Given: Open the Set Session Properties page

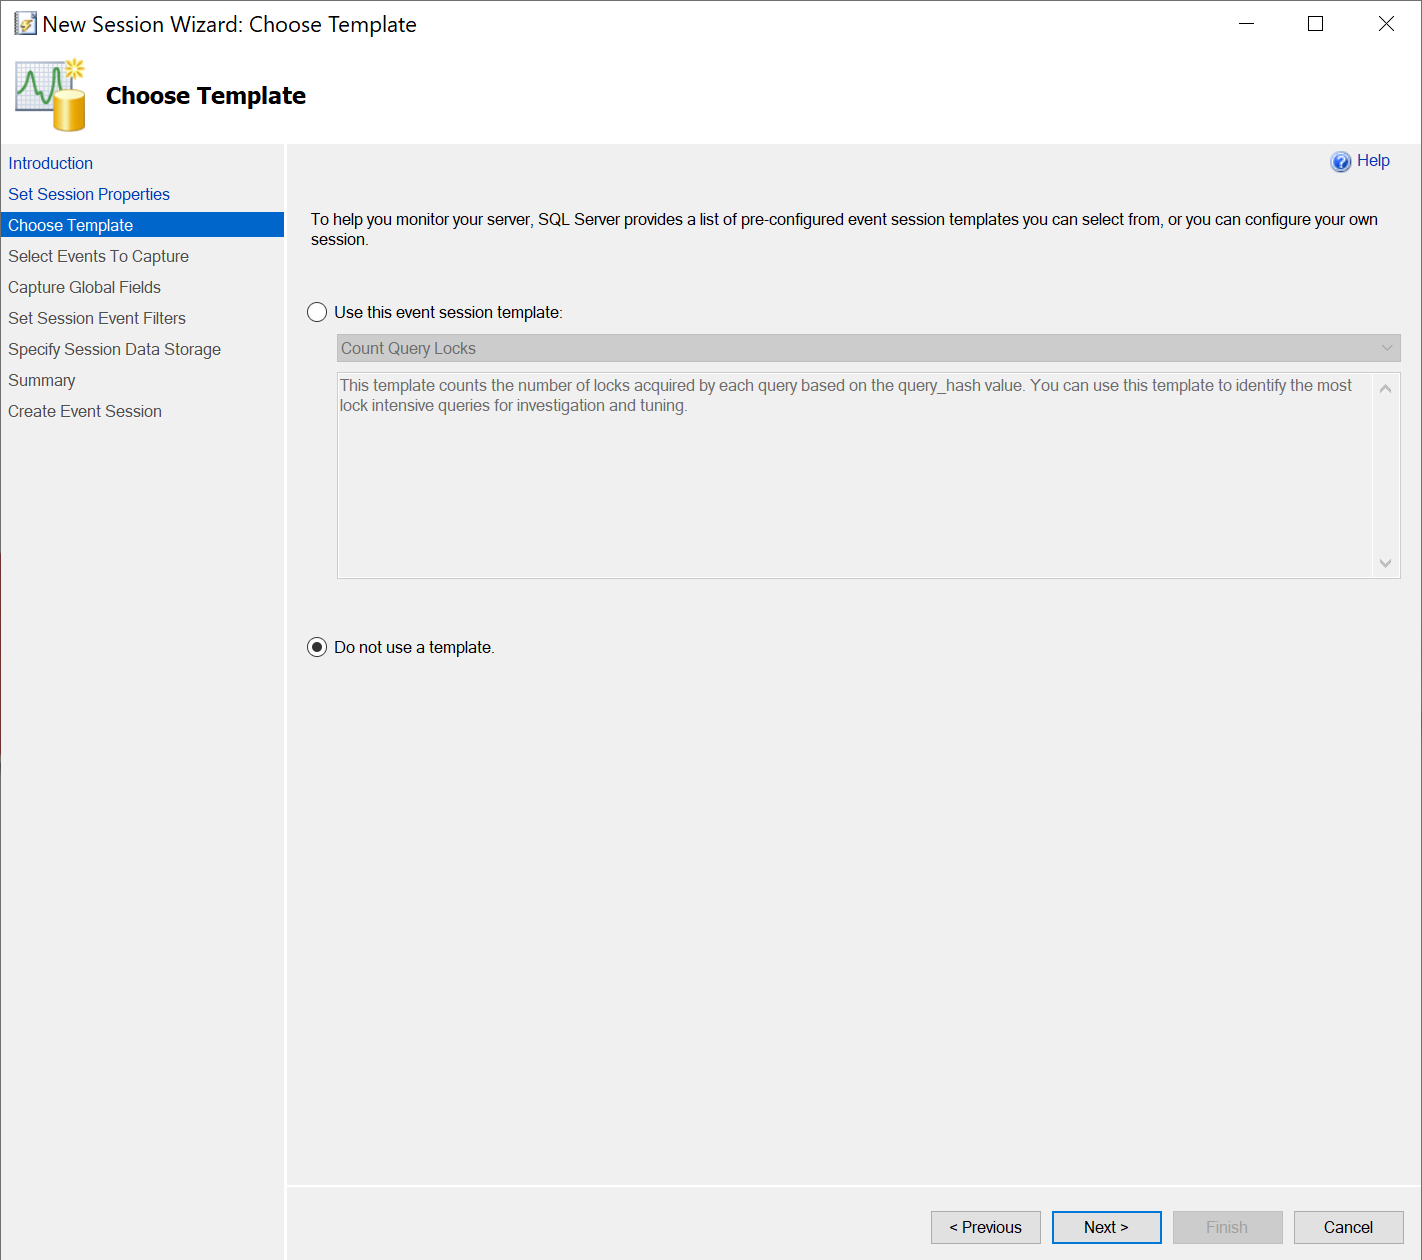Looking at the screenshot, I should (89, 194).
